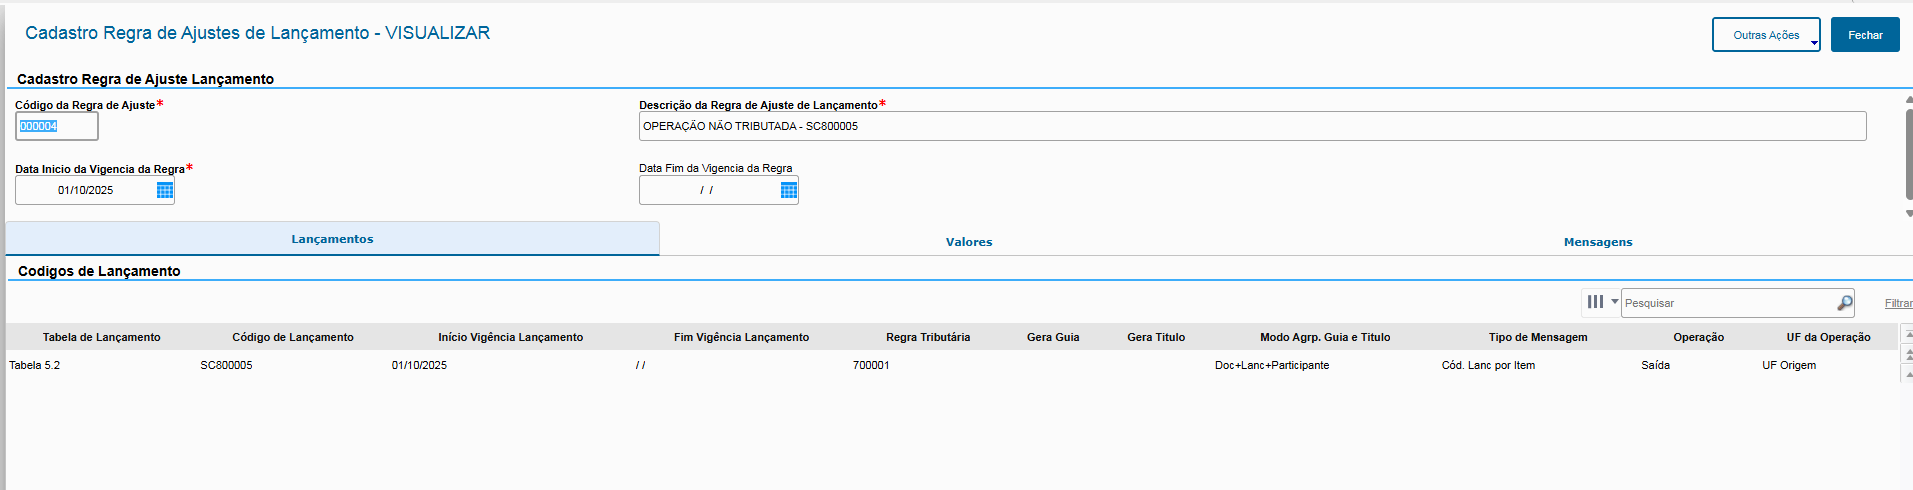Click the Regra Tributária column header
1913x490 pixels.
(x=927, y=337)
